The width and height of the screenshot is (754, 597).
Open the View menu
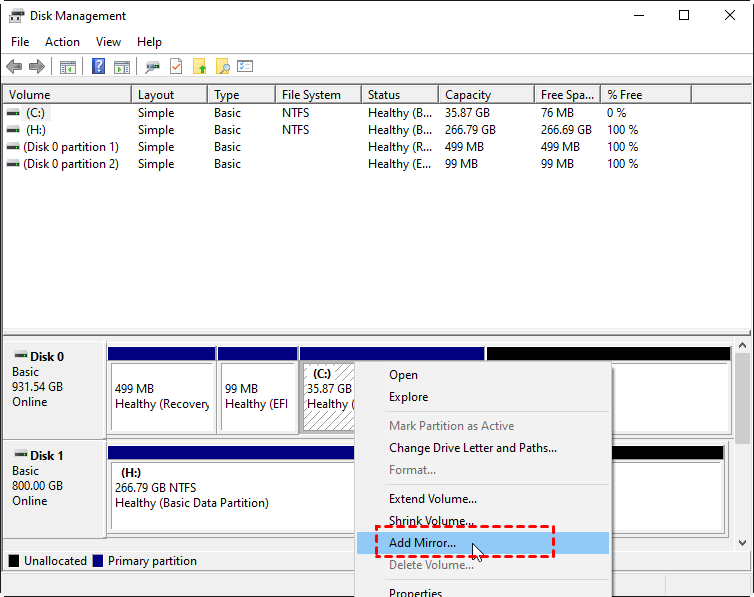tap(108, 42)
